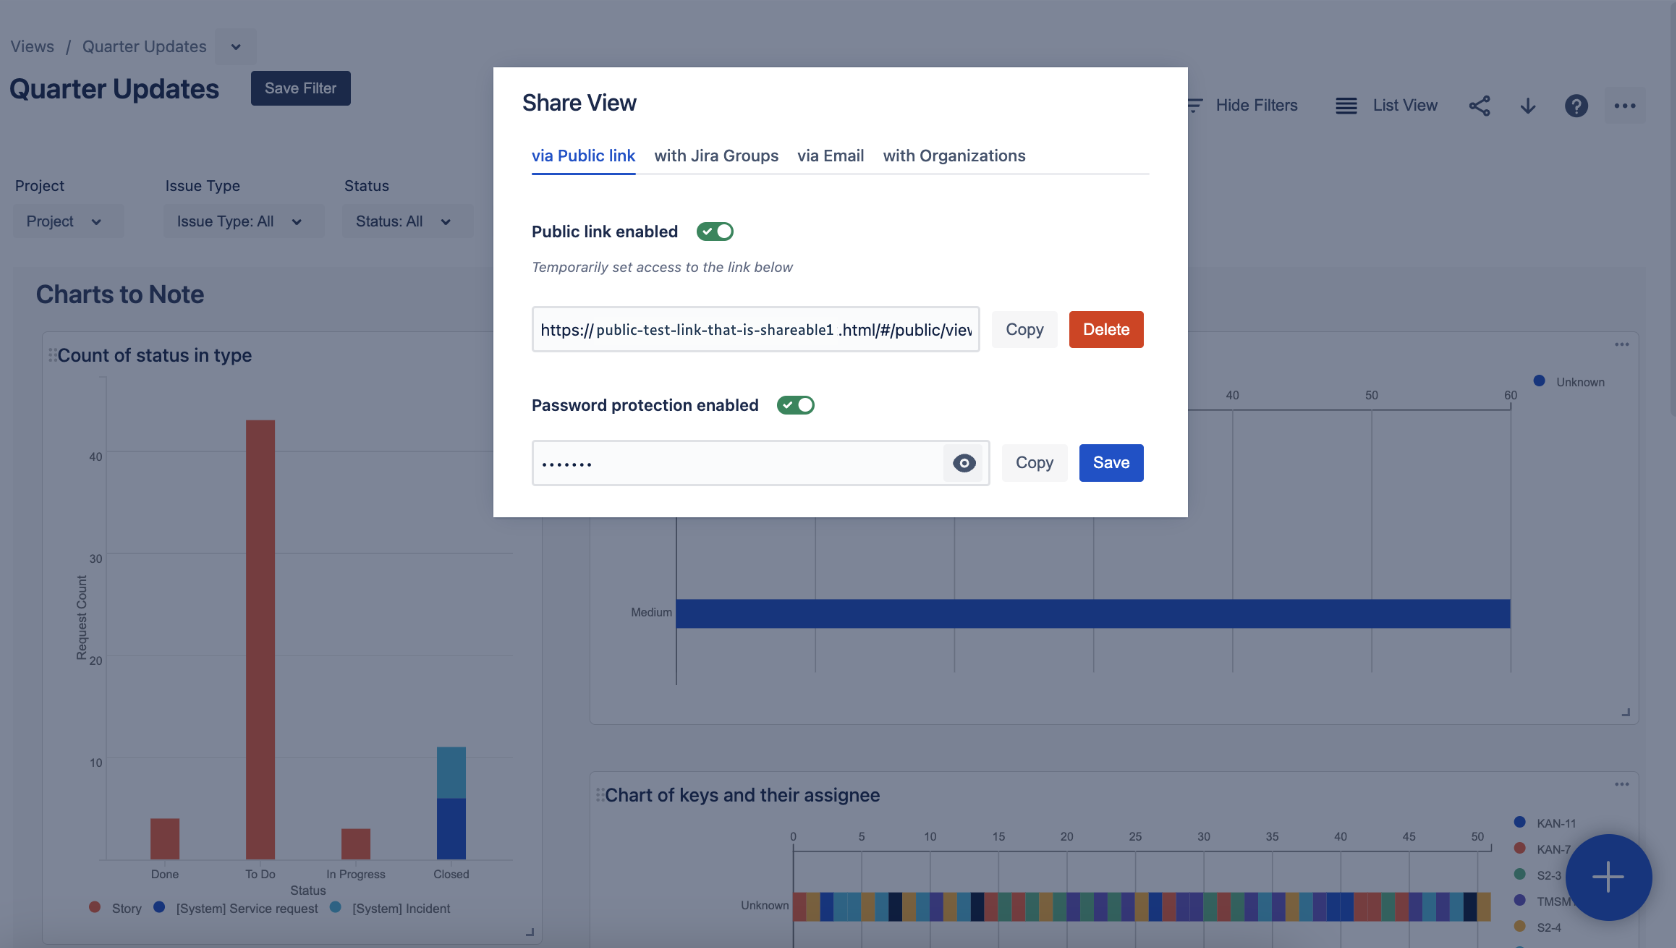
Task: Disable the Public link enabled toggle
Action: [714, 231]
